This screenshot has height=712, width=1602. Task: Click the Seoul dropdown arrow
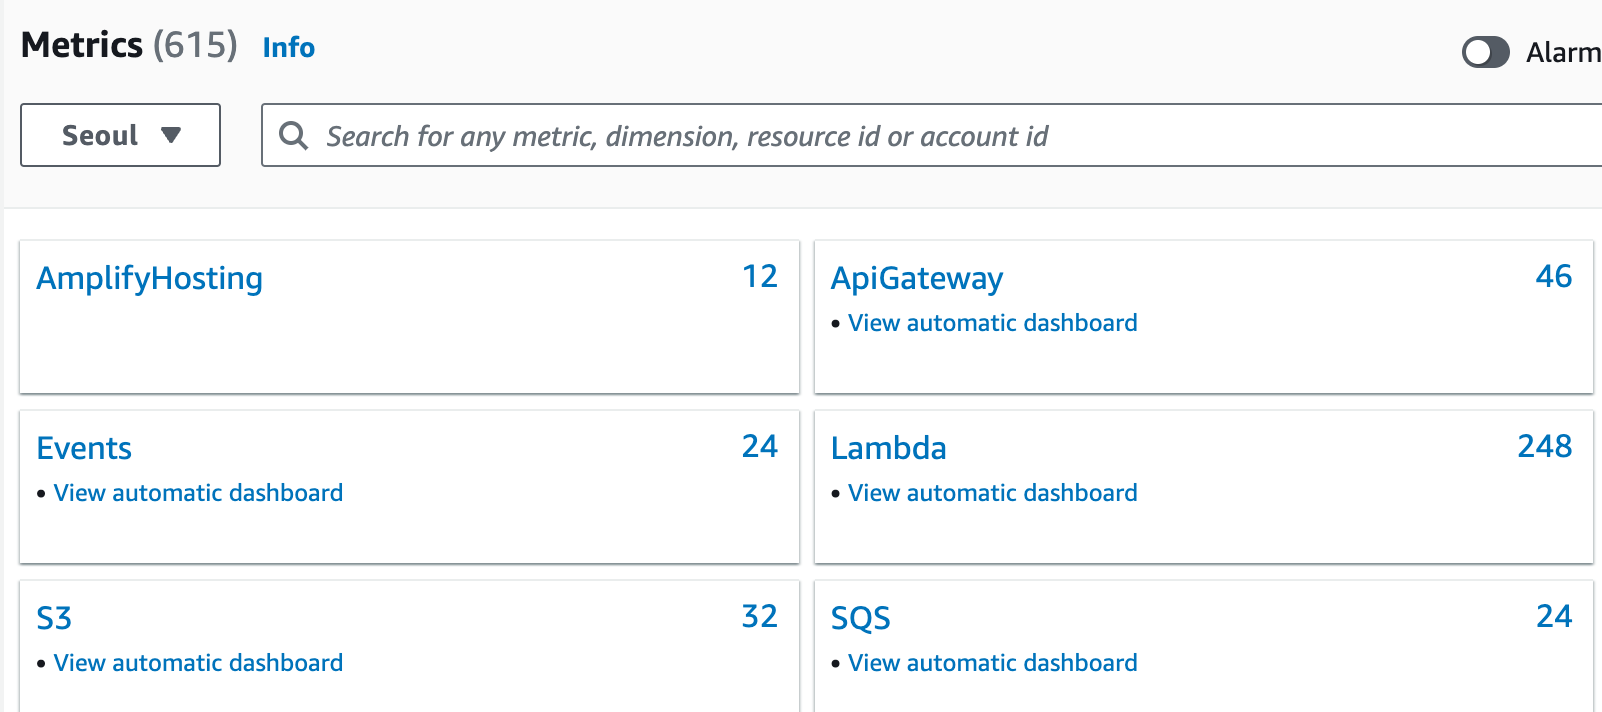coord(171,135)
